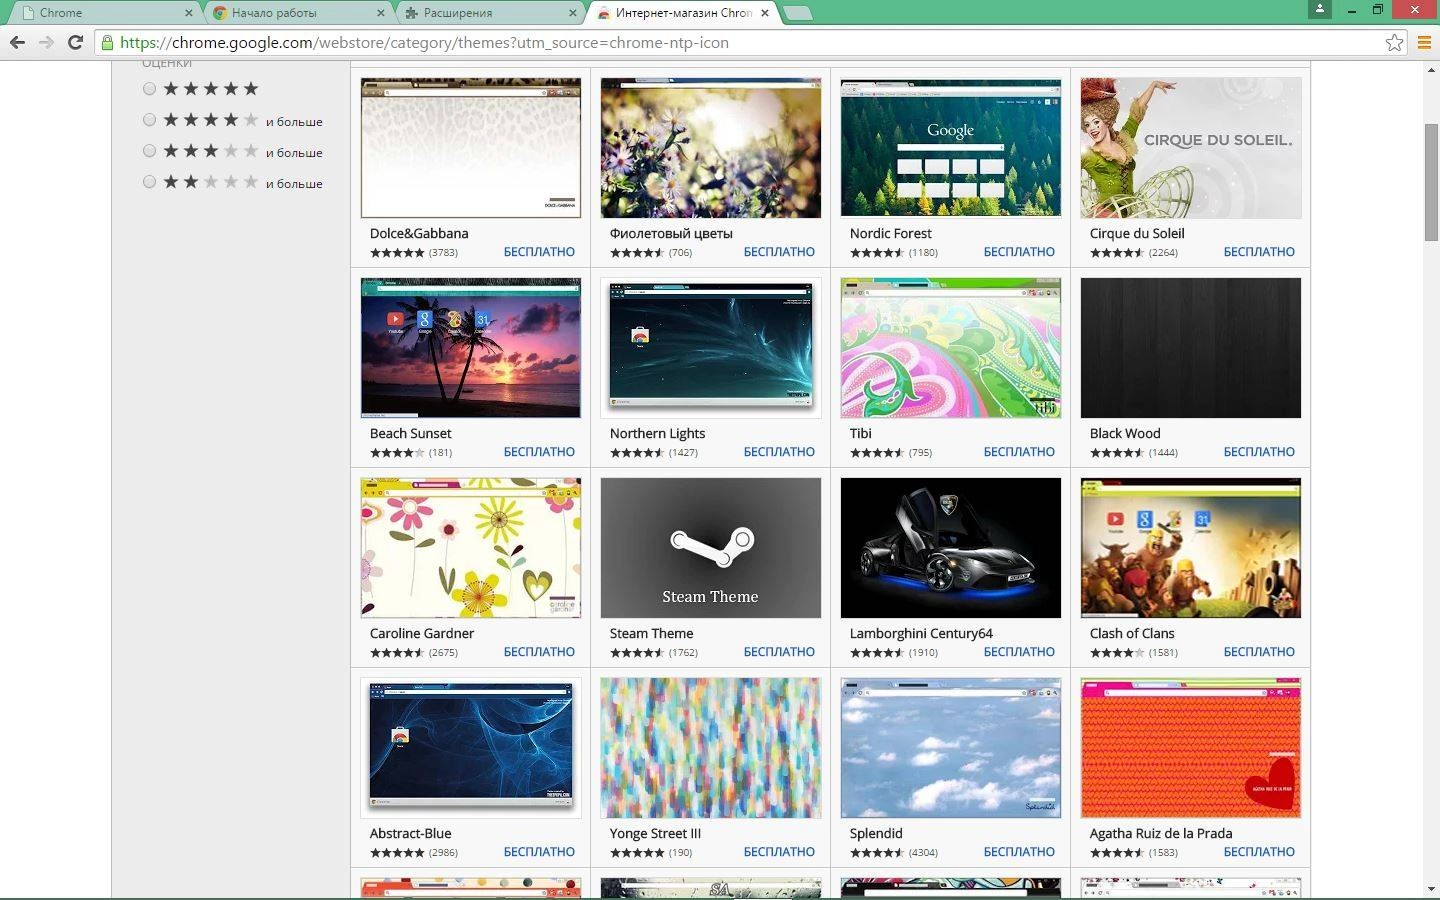
Task: Open the Beach Sunset theme thumbnail
Action: (x=471, y=348)
